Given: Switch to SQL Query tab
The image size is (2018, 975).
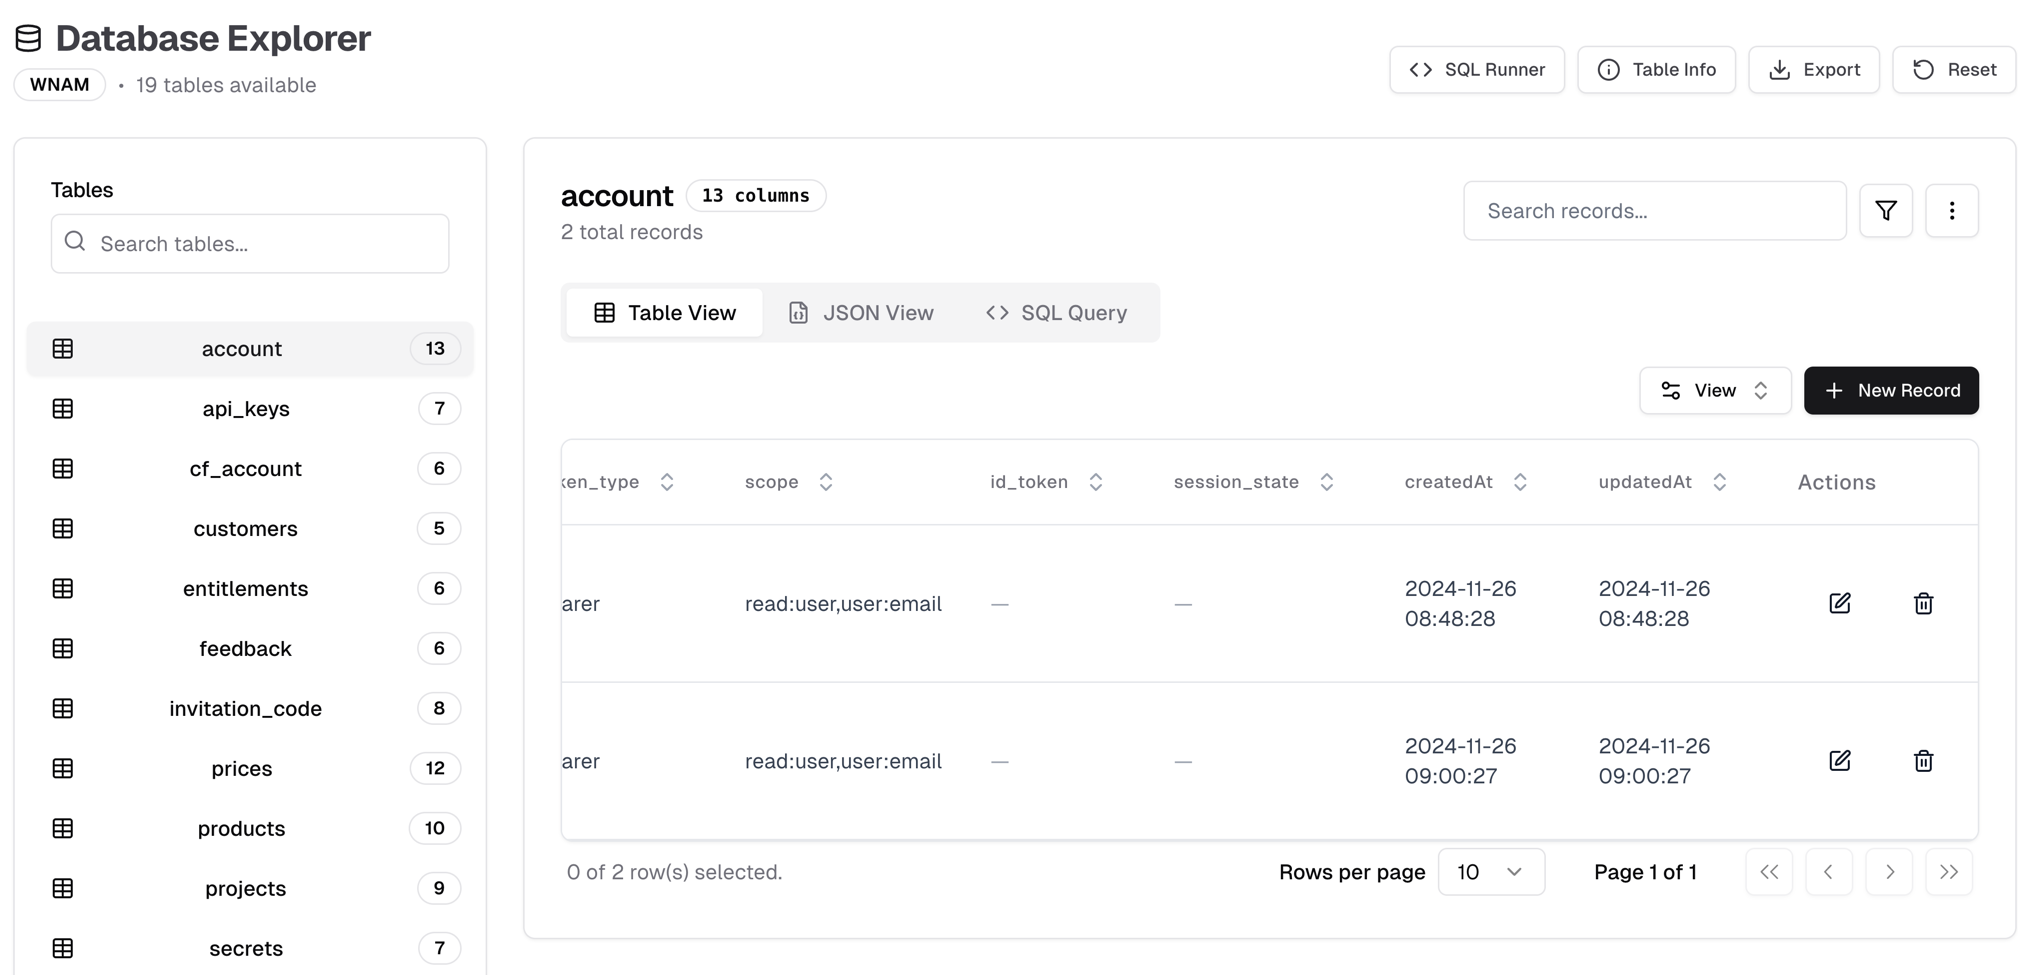Looking at the screenshot, I should pyautogui.click(x=1056, y=312).
